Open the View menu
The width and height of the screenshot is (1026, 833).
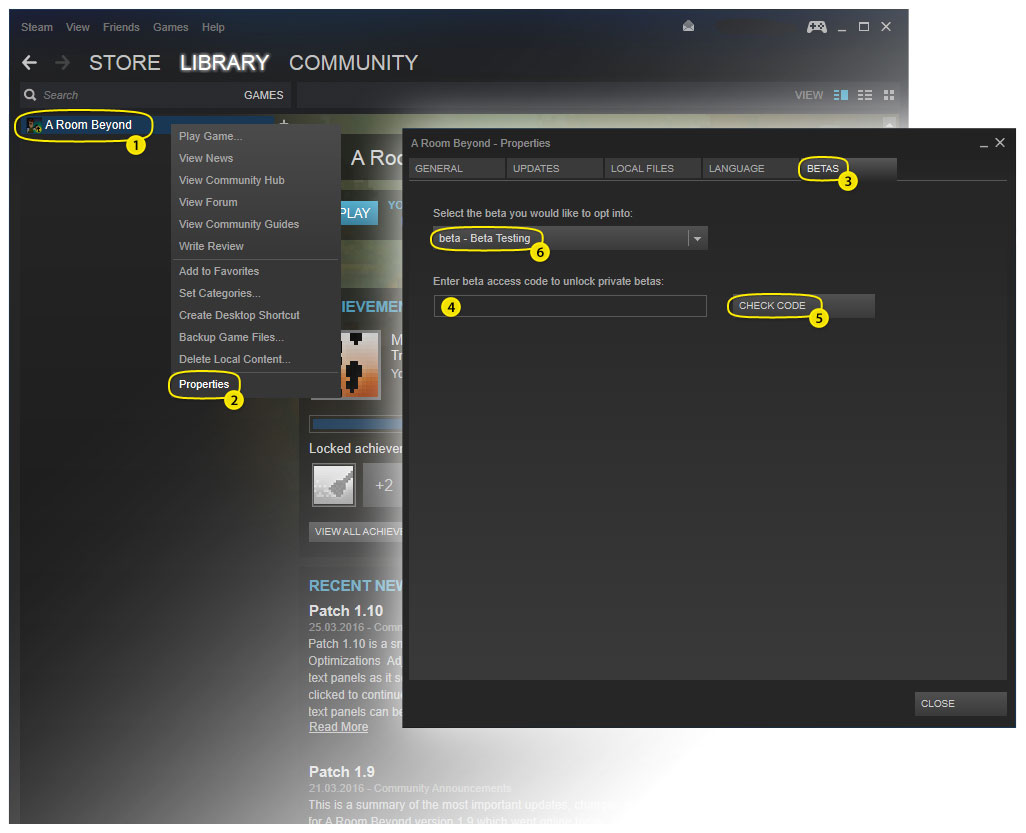coord(77,27)
